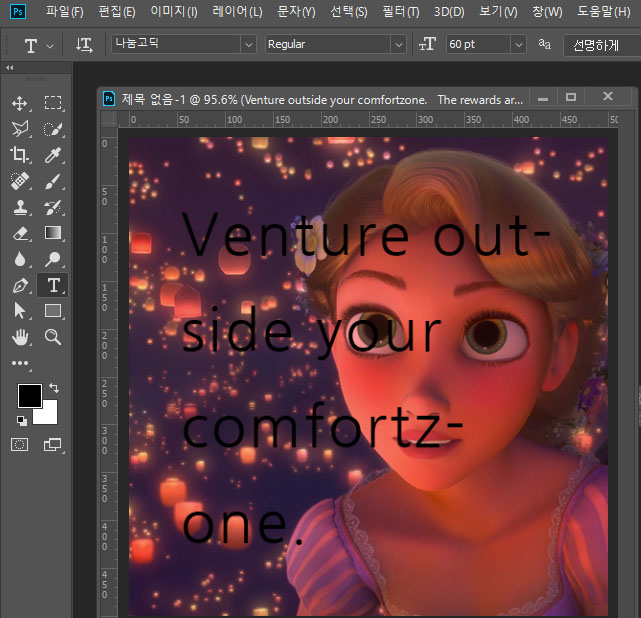Open the 선택(S) menu
This screenshot has height=618, width=641.
coord(349,11)
